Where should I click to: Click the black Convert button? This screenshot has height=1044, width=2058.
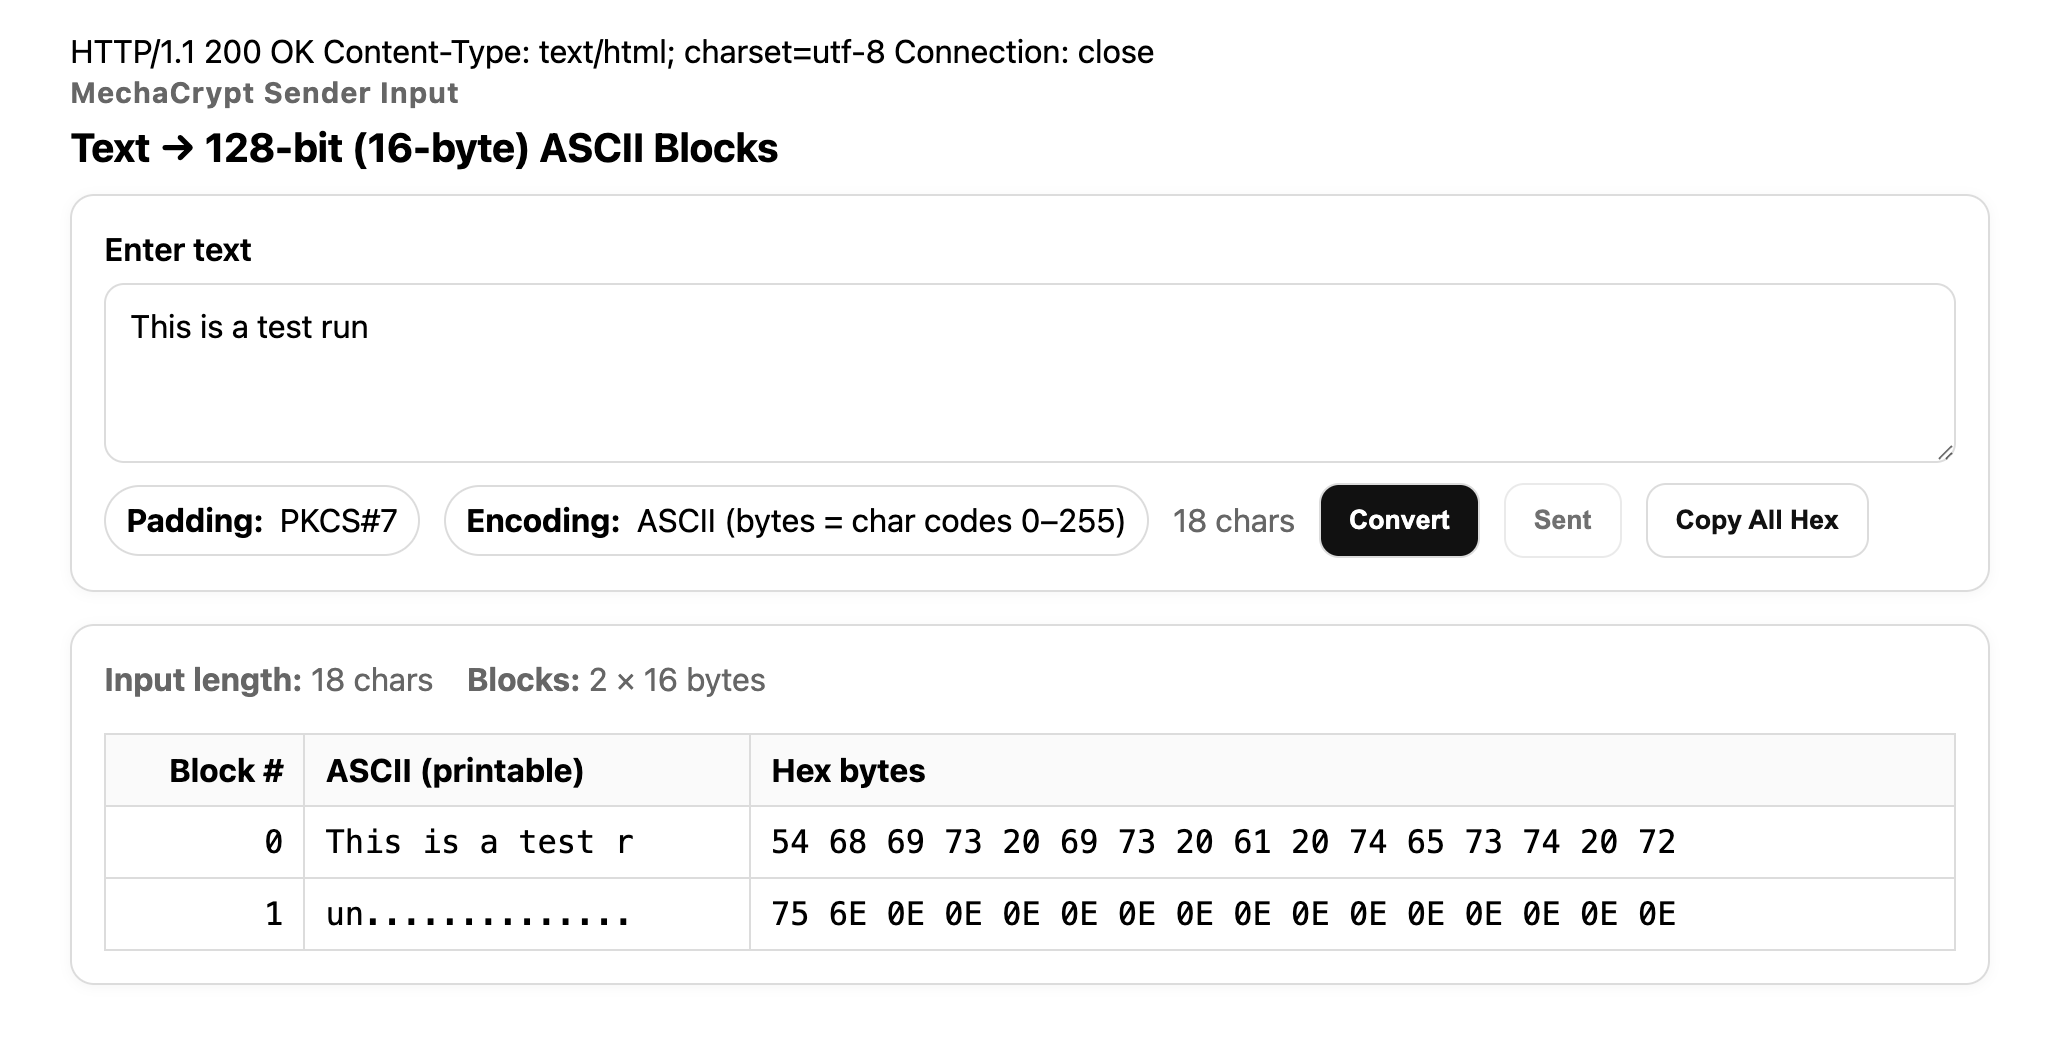point(1398,520)
